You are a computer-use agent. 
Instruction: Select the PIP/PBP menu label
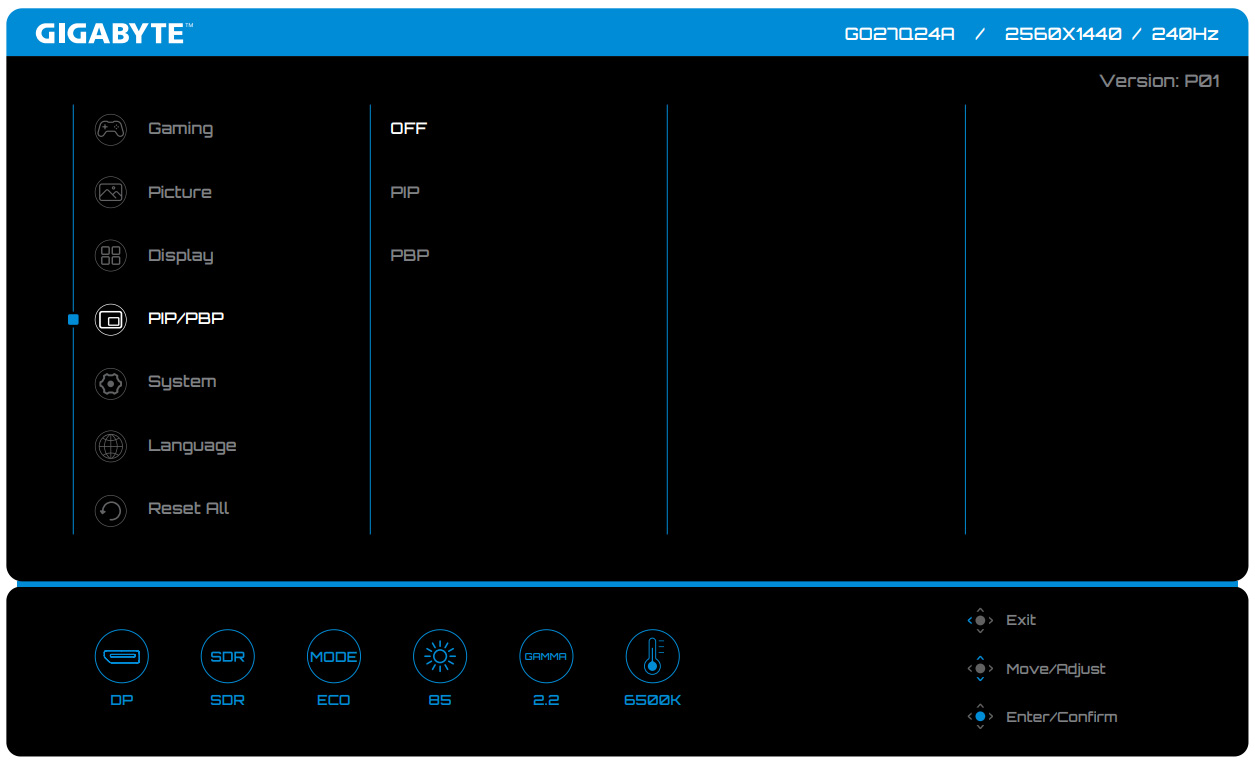(186, 319)
